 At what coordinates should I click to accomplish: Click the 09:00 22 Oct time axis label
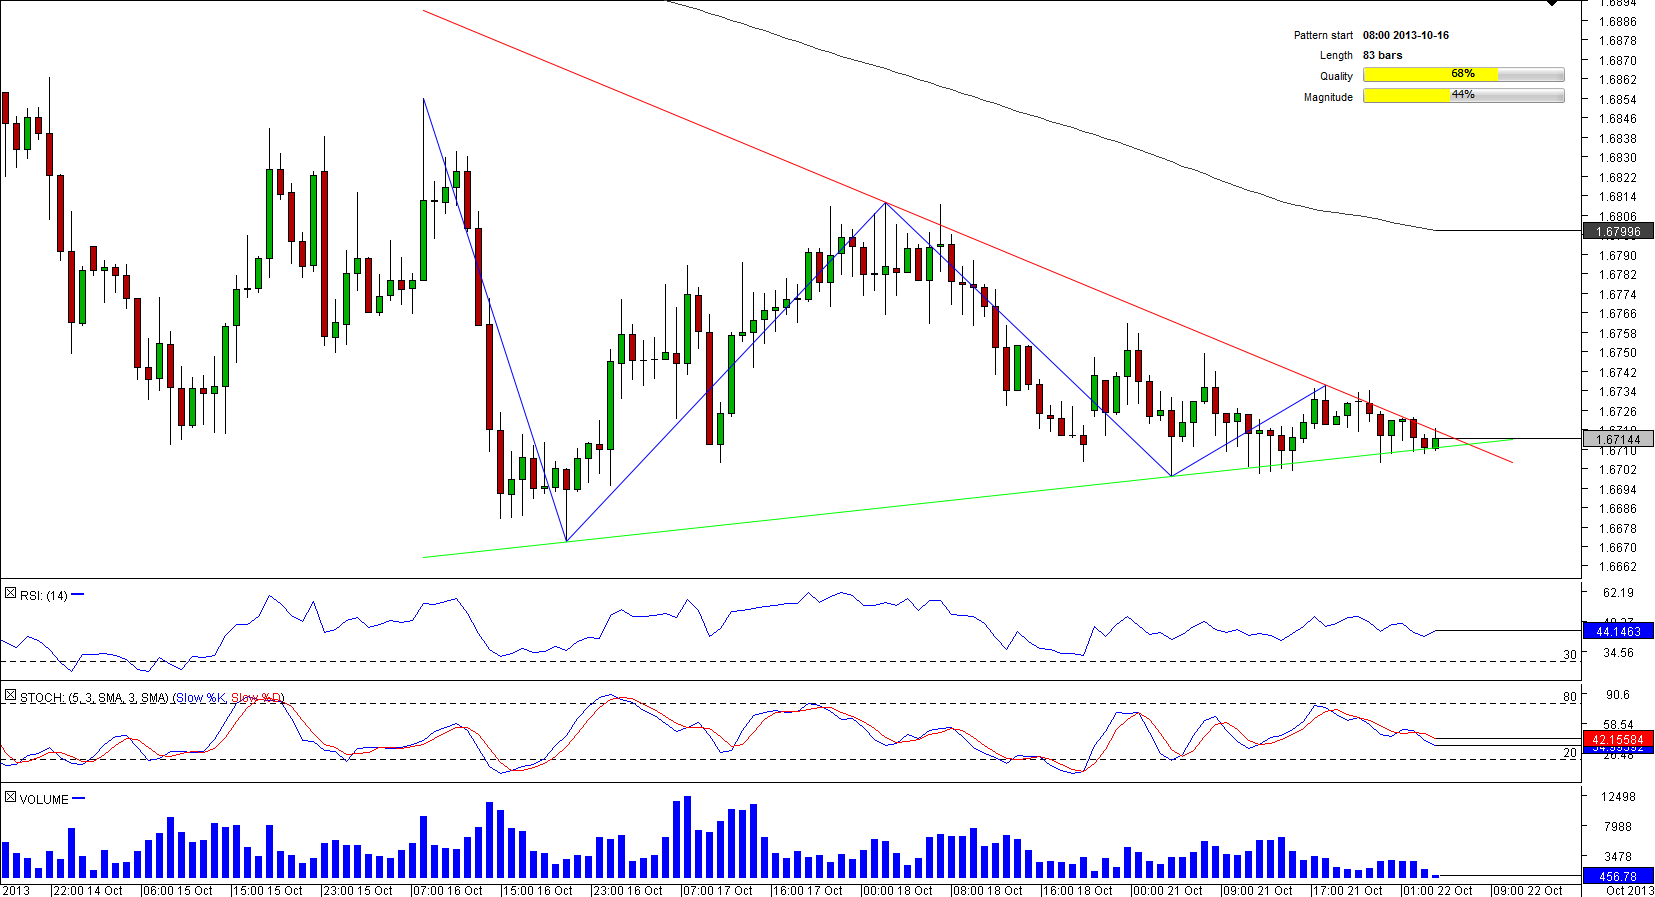(x=1527, y=890)
